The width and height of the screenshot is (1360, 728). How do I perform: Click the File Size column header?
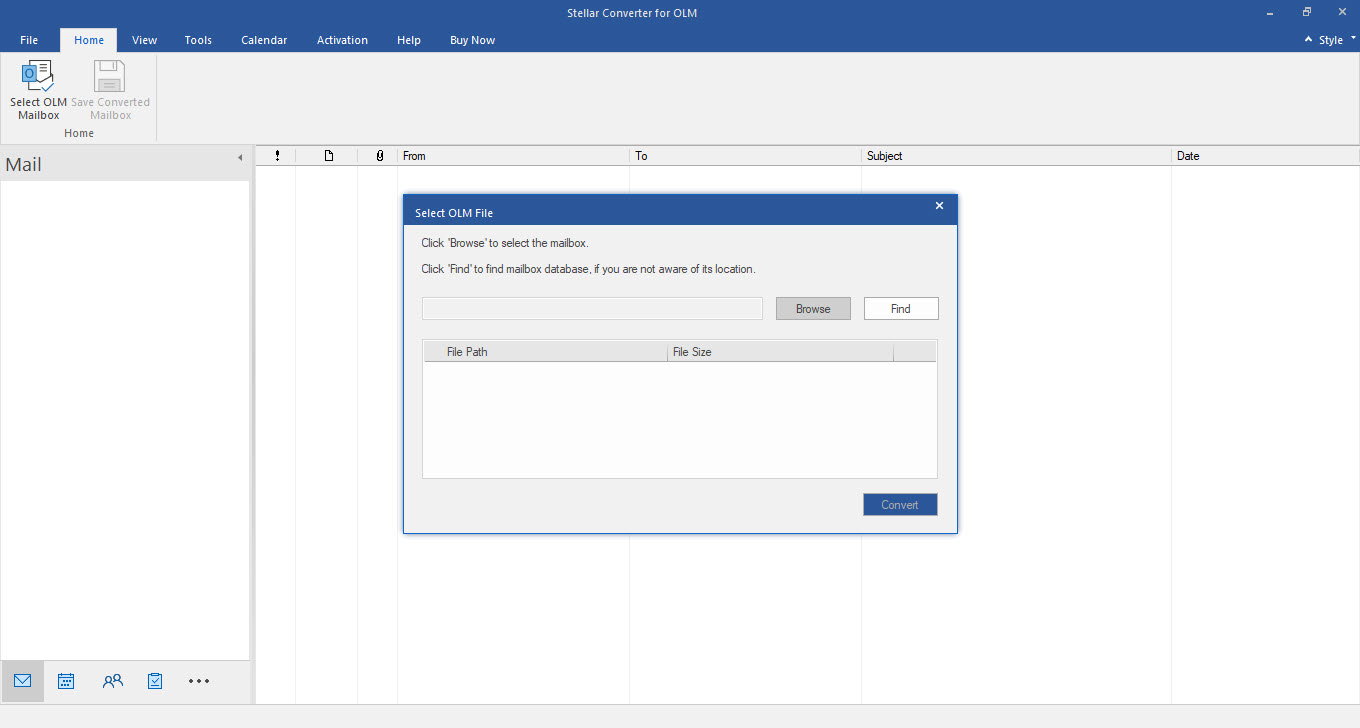780,352
